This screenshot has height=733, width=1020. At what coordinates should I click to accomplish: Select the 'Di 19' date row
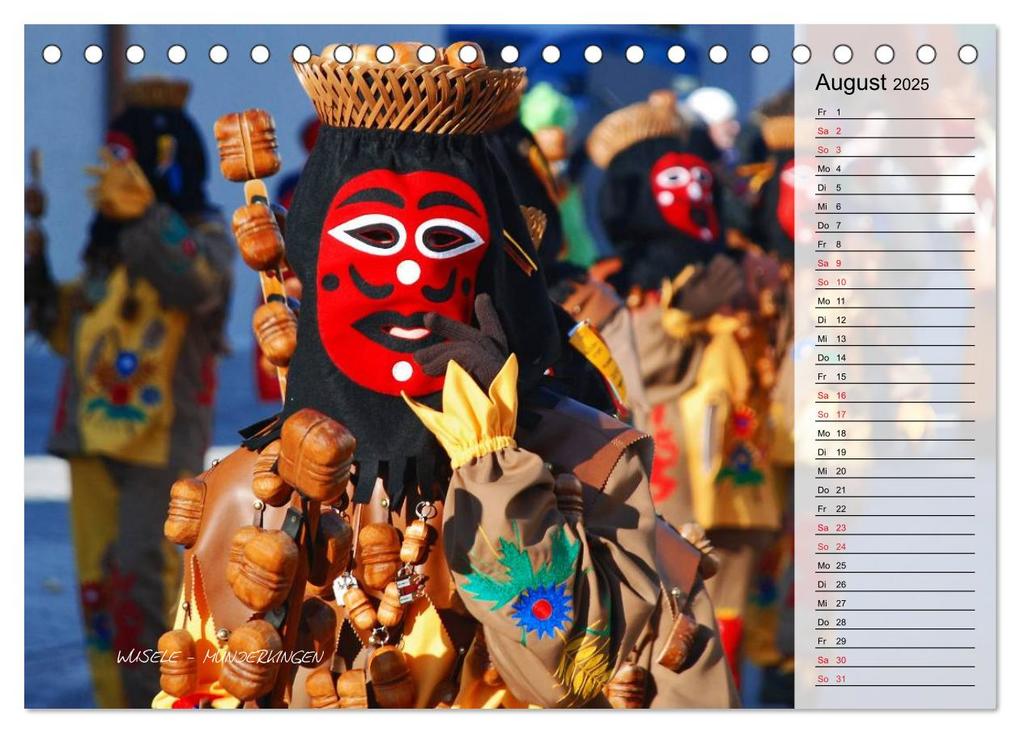(895, 451)
